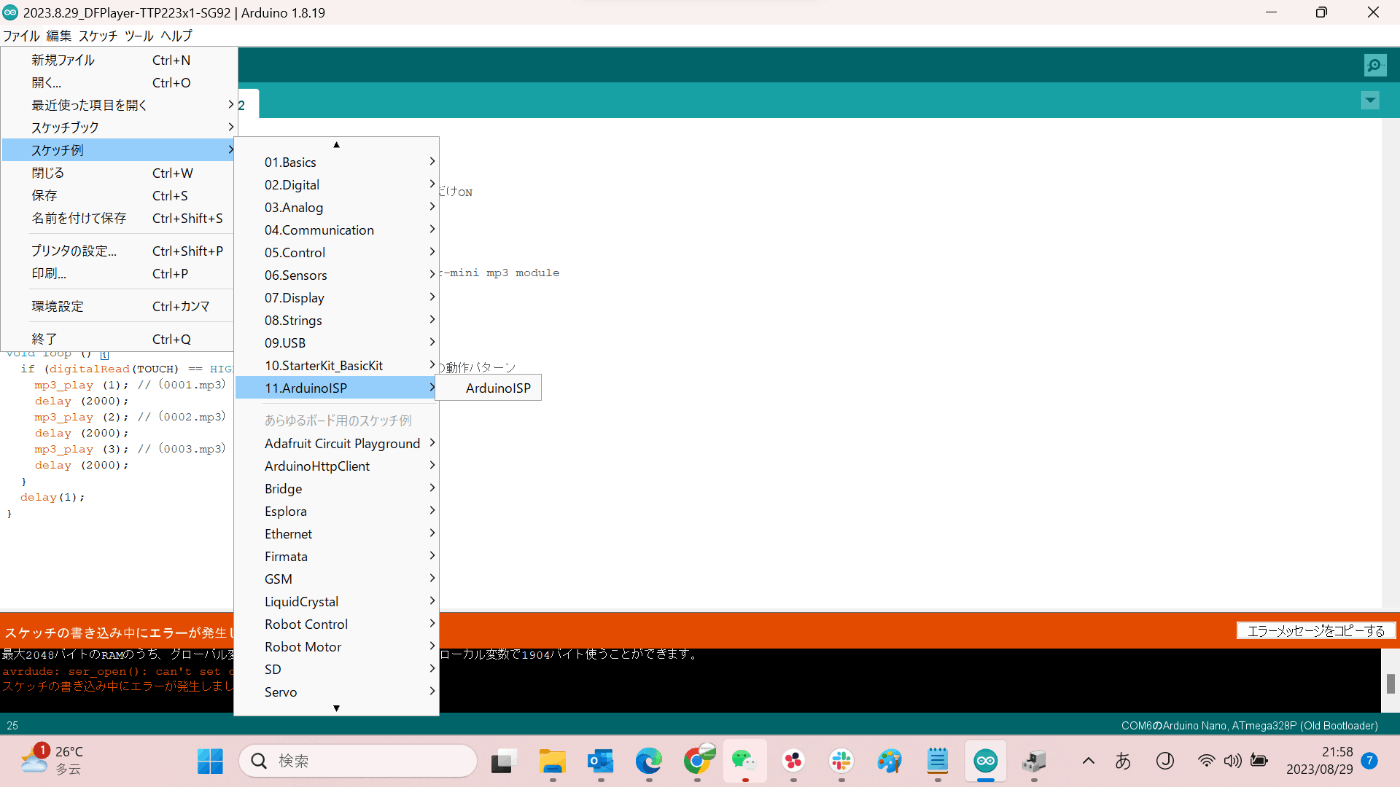Screen dimensions: 1400x787
Task: Expand the SD library examples
Action: [336, 669]
